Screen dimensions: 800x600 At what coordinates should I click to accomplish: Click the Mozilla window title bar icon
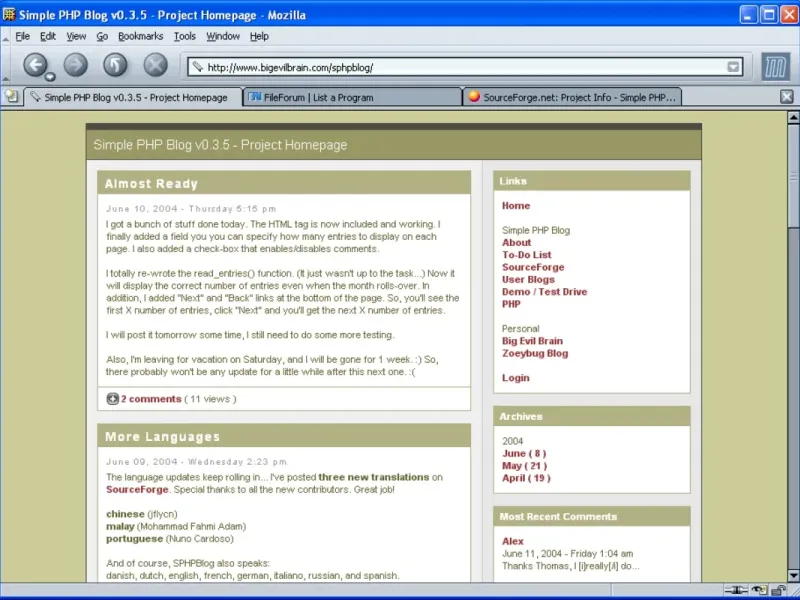(9, 14)
